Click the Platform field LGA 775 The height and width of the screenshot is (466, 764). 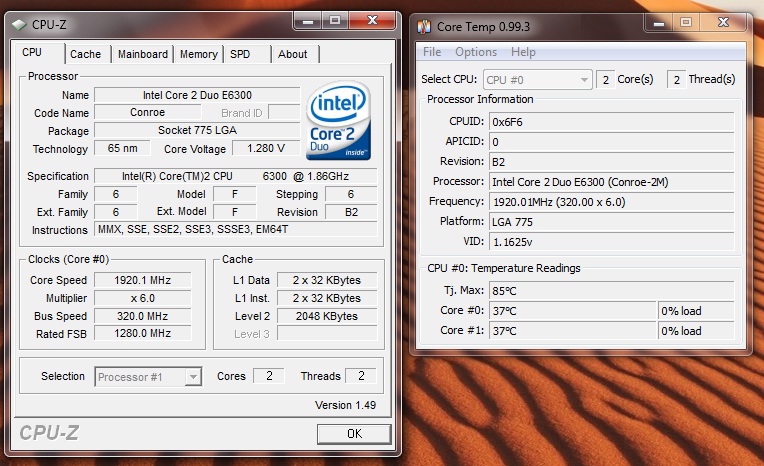pos(611,222)
